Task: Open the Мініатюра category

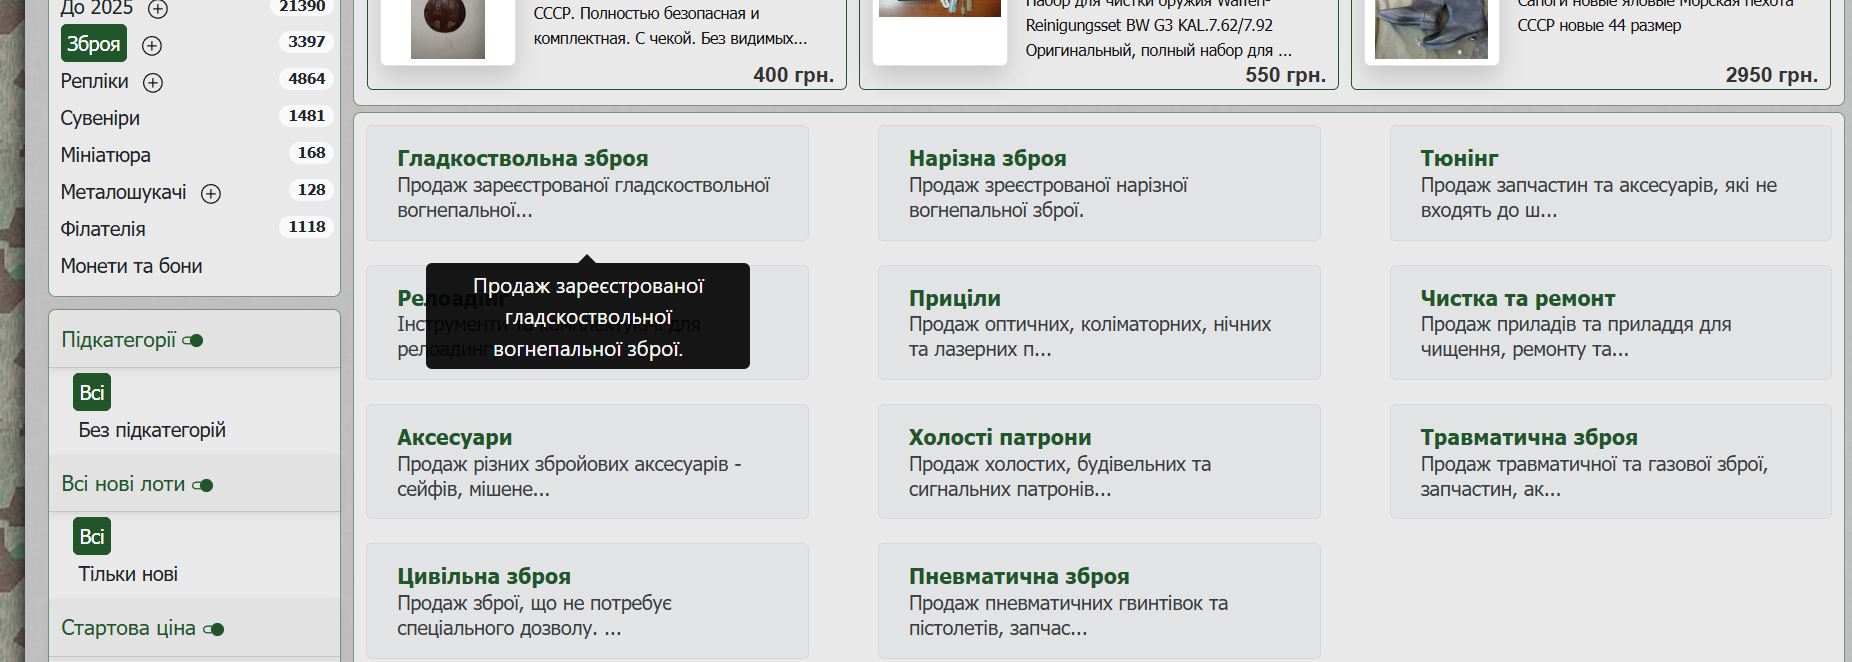Action: (x=105, y=155)
